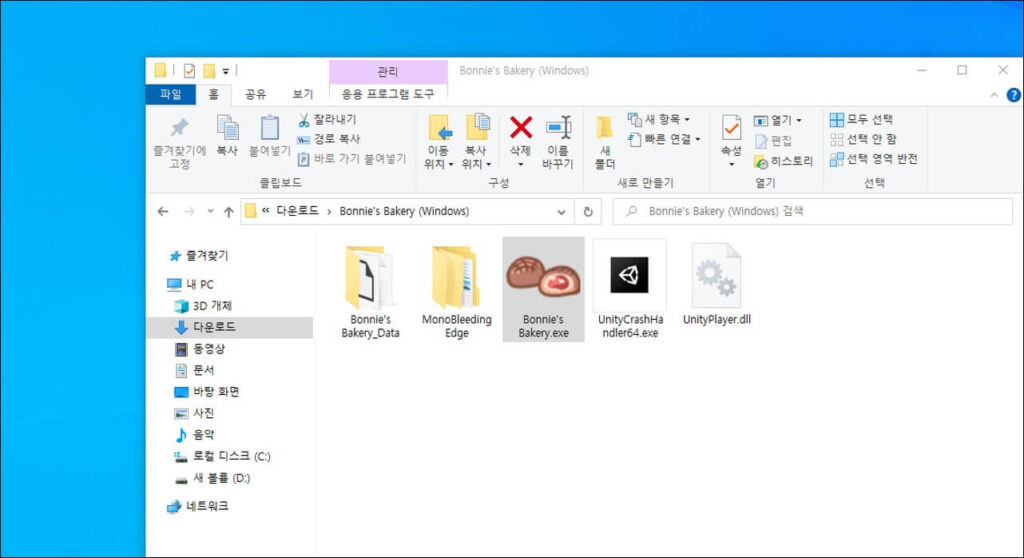
Task: Select Paste shortcut (바로 가기 붙여넣기)
Action: pyautogui.click(x=352, y=159)
